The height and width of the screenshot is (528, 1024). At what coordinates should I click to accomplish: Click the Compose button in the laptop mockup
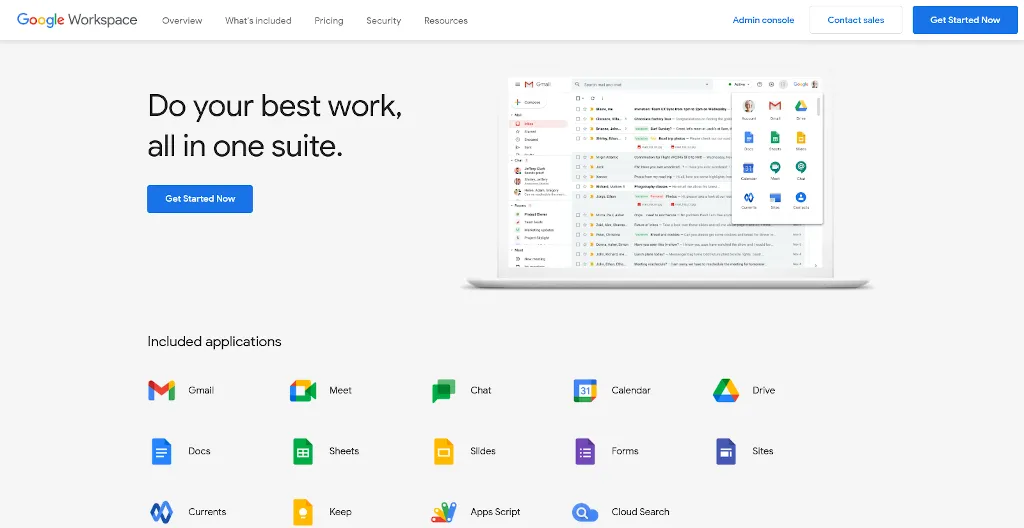click(529, 103)
